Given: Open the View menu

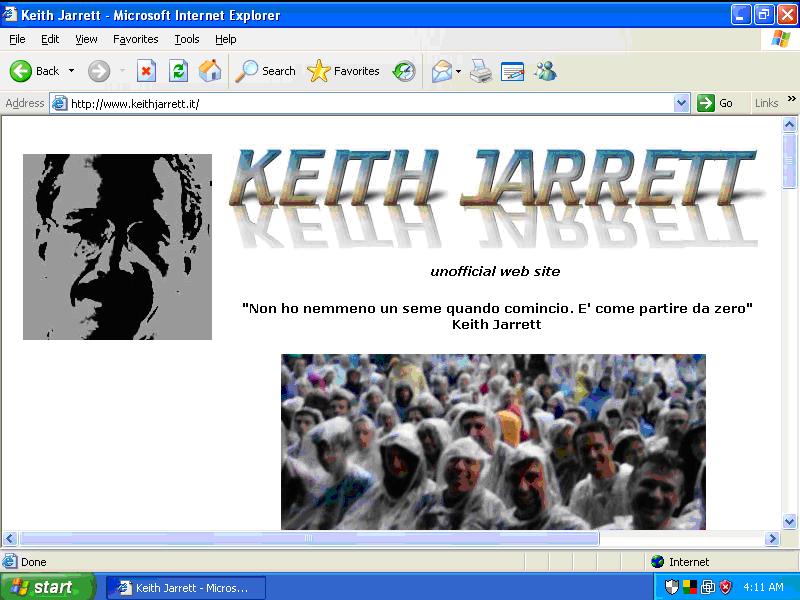Looking at the screenshot, I should 86,39.
